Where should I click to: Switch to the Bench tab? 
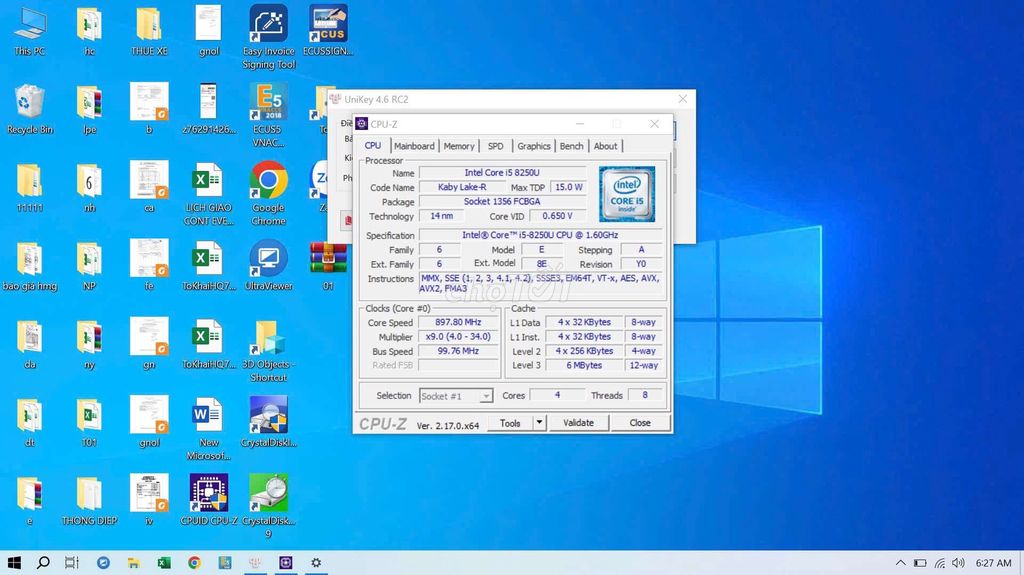571,146
